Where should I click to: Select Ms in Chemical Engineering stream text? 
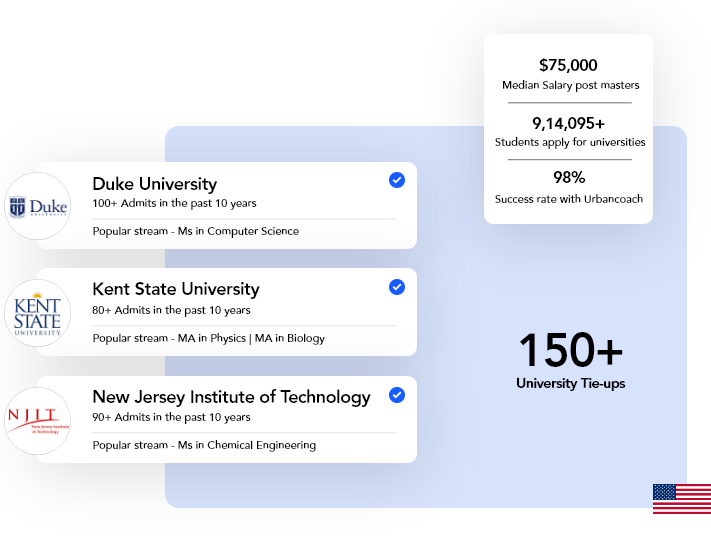pos(247,445)
